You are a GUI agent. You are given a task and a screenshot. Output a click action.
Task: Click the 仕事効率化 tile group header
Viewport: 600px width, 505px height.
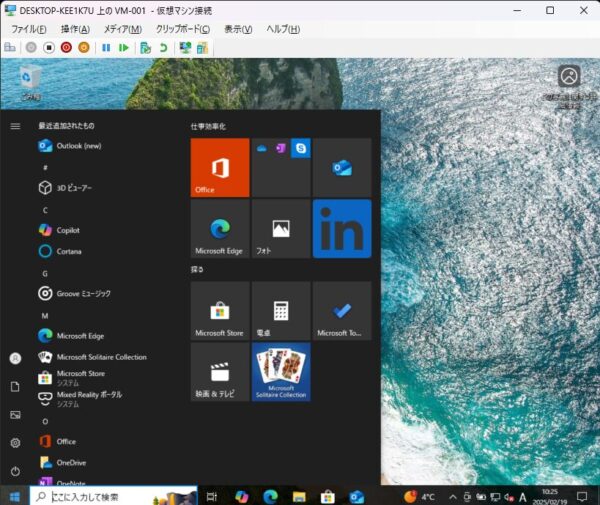[x=208, y=126]
